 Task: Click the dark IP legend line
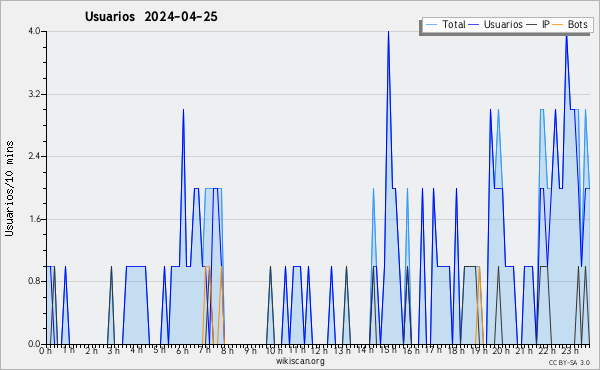tap(532, 25)
